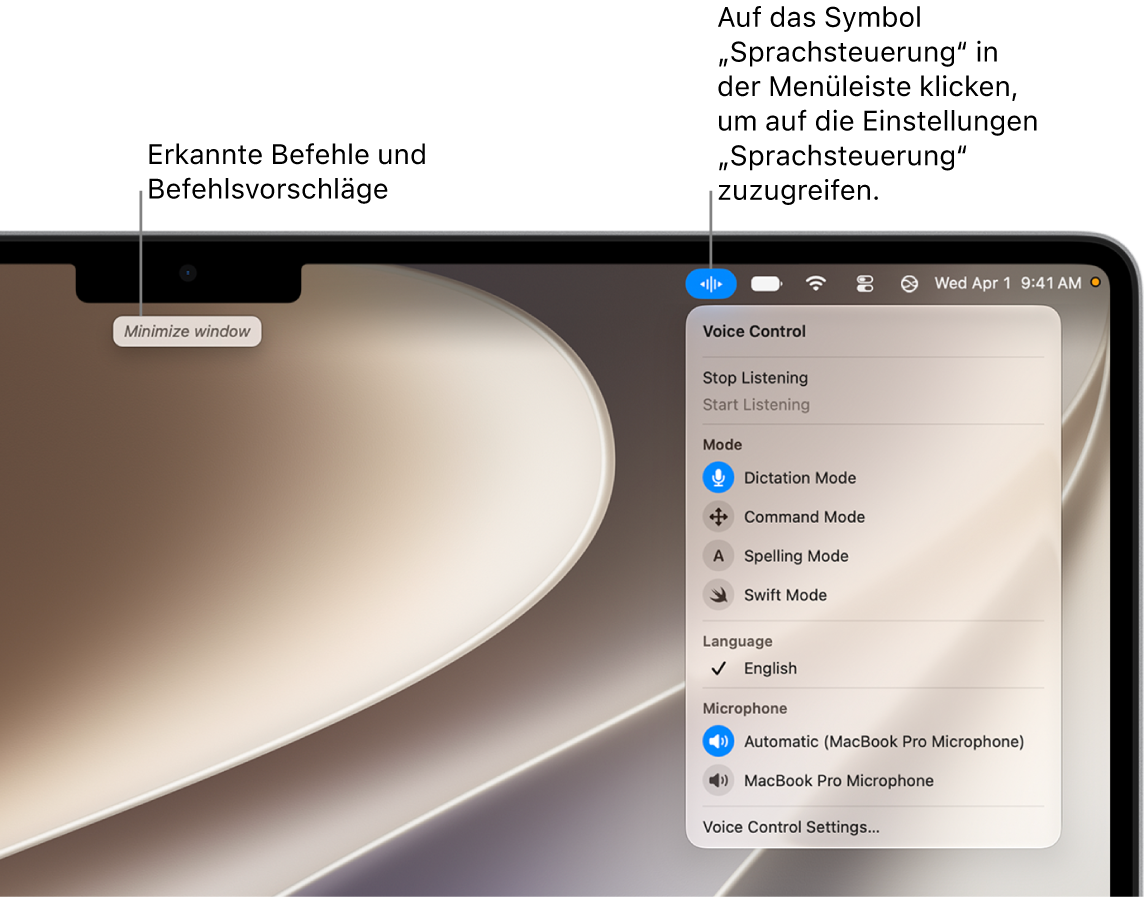Select Command Mode
The height and width of the screenshot is (899, 1144).
873,517
